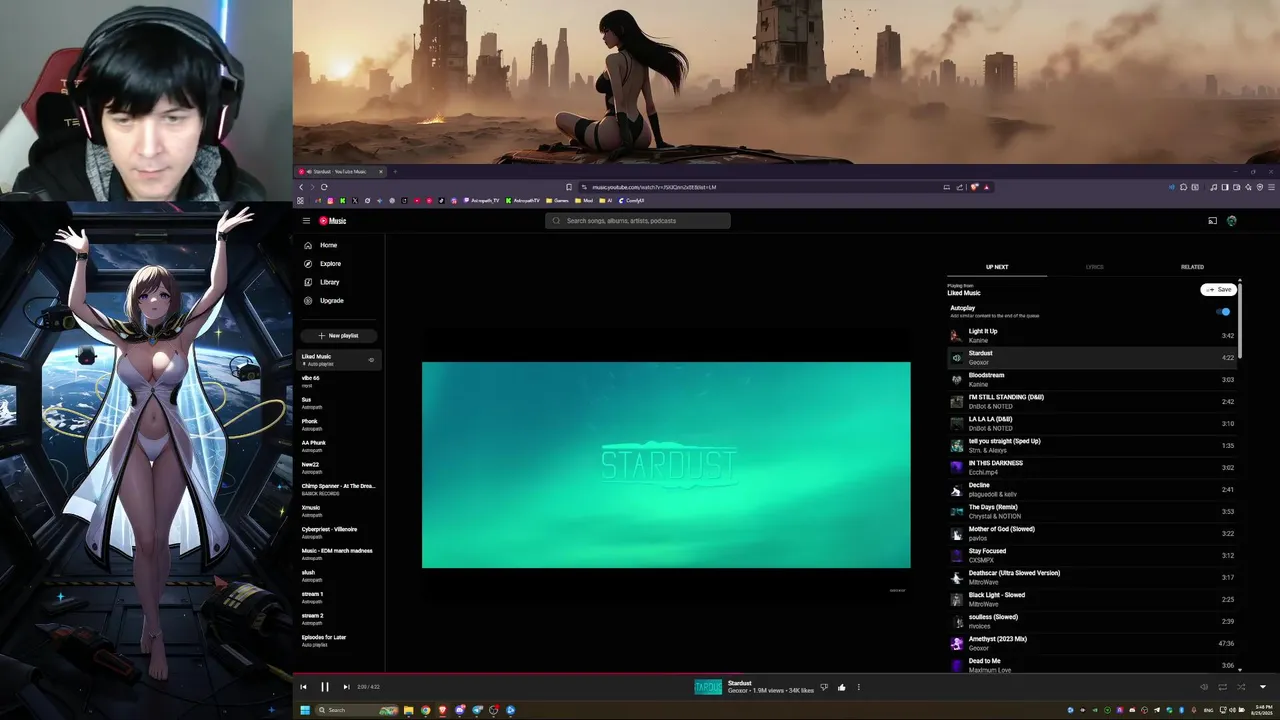Open the Games bookmarks folder
The image size is (1280, 720).
pyautogui.click(x=558, y=200)
